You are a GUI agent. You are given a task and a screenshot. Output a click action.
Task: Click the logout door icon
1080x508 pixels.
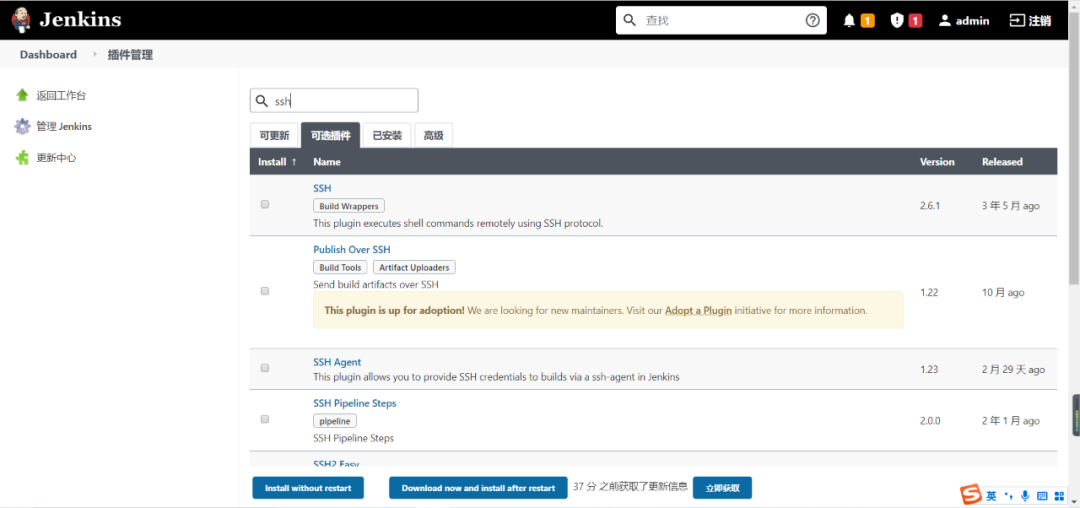click(1017, 21)
